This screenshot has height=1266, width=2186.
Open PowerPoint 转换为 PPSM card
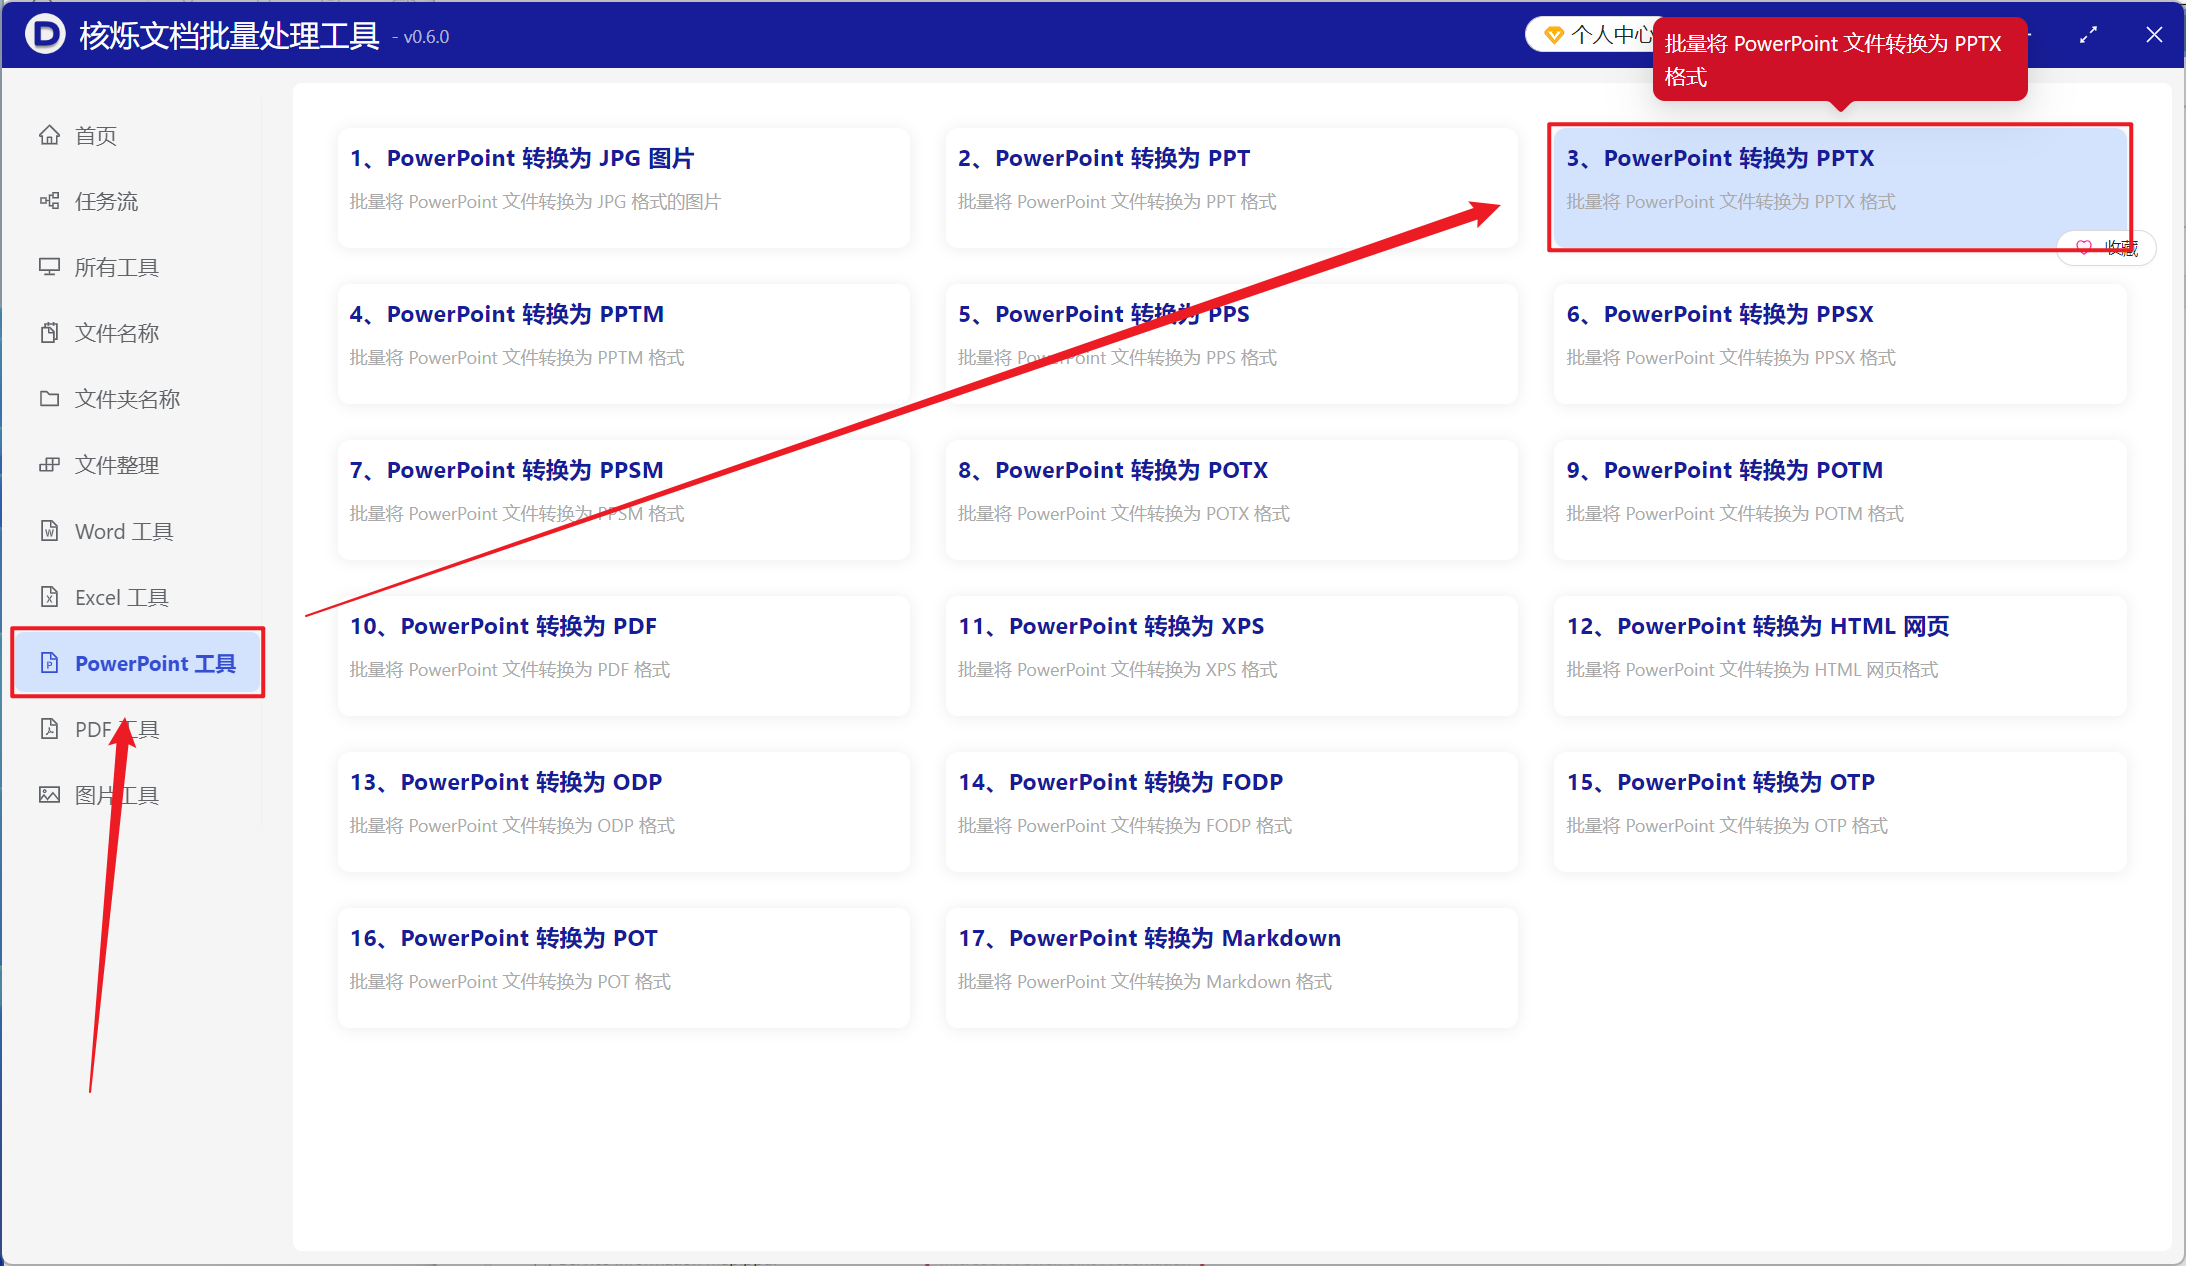(624, 500)
